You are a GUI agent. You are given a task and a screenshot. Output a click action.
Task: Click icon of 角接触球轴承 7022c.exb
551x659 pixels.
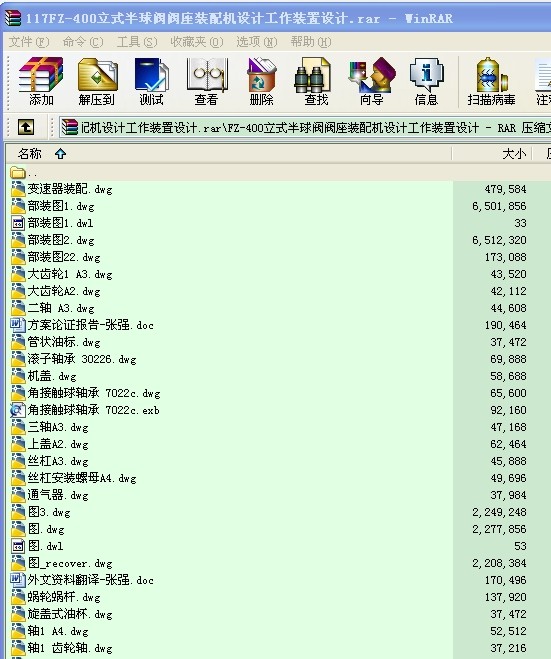(x=18, y=410)
